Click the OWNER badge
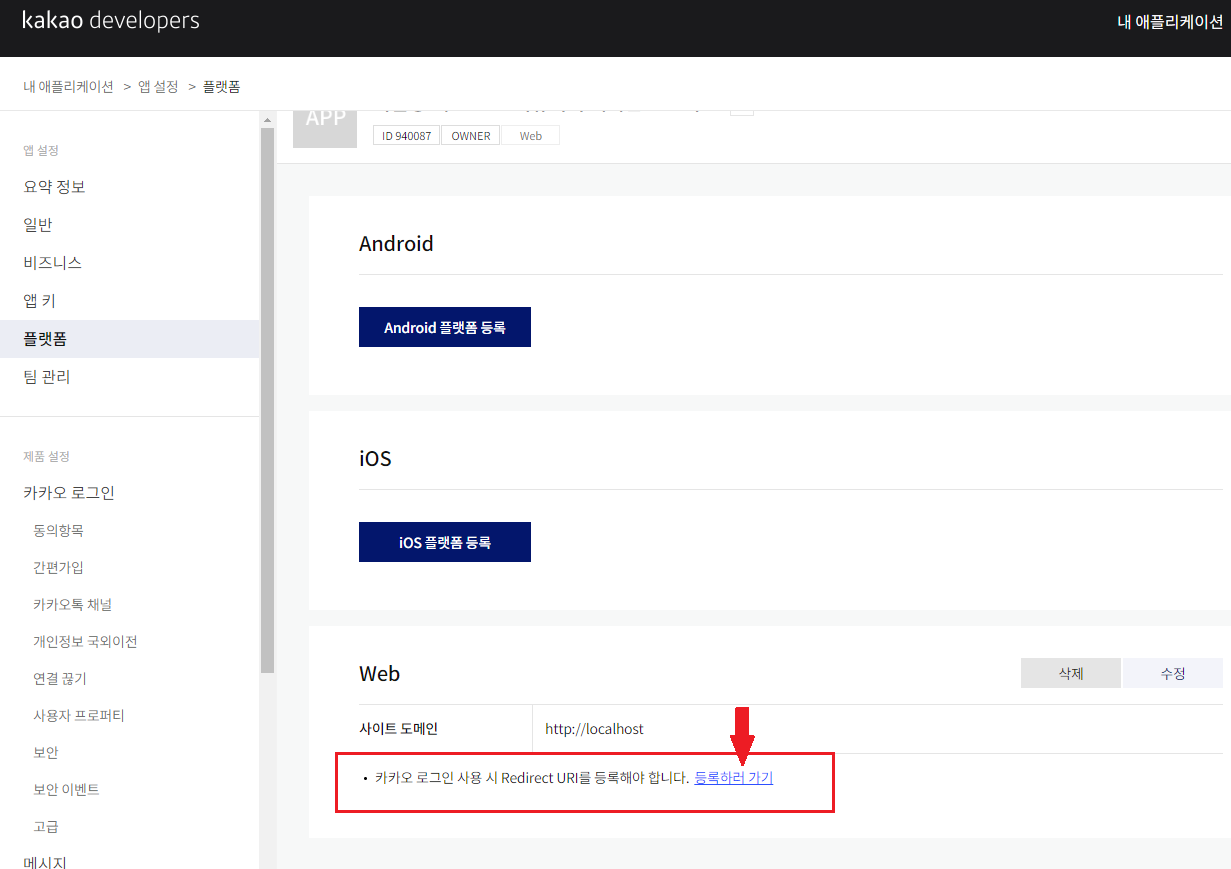 tap(471, 136)
